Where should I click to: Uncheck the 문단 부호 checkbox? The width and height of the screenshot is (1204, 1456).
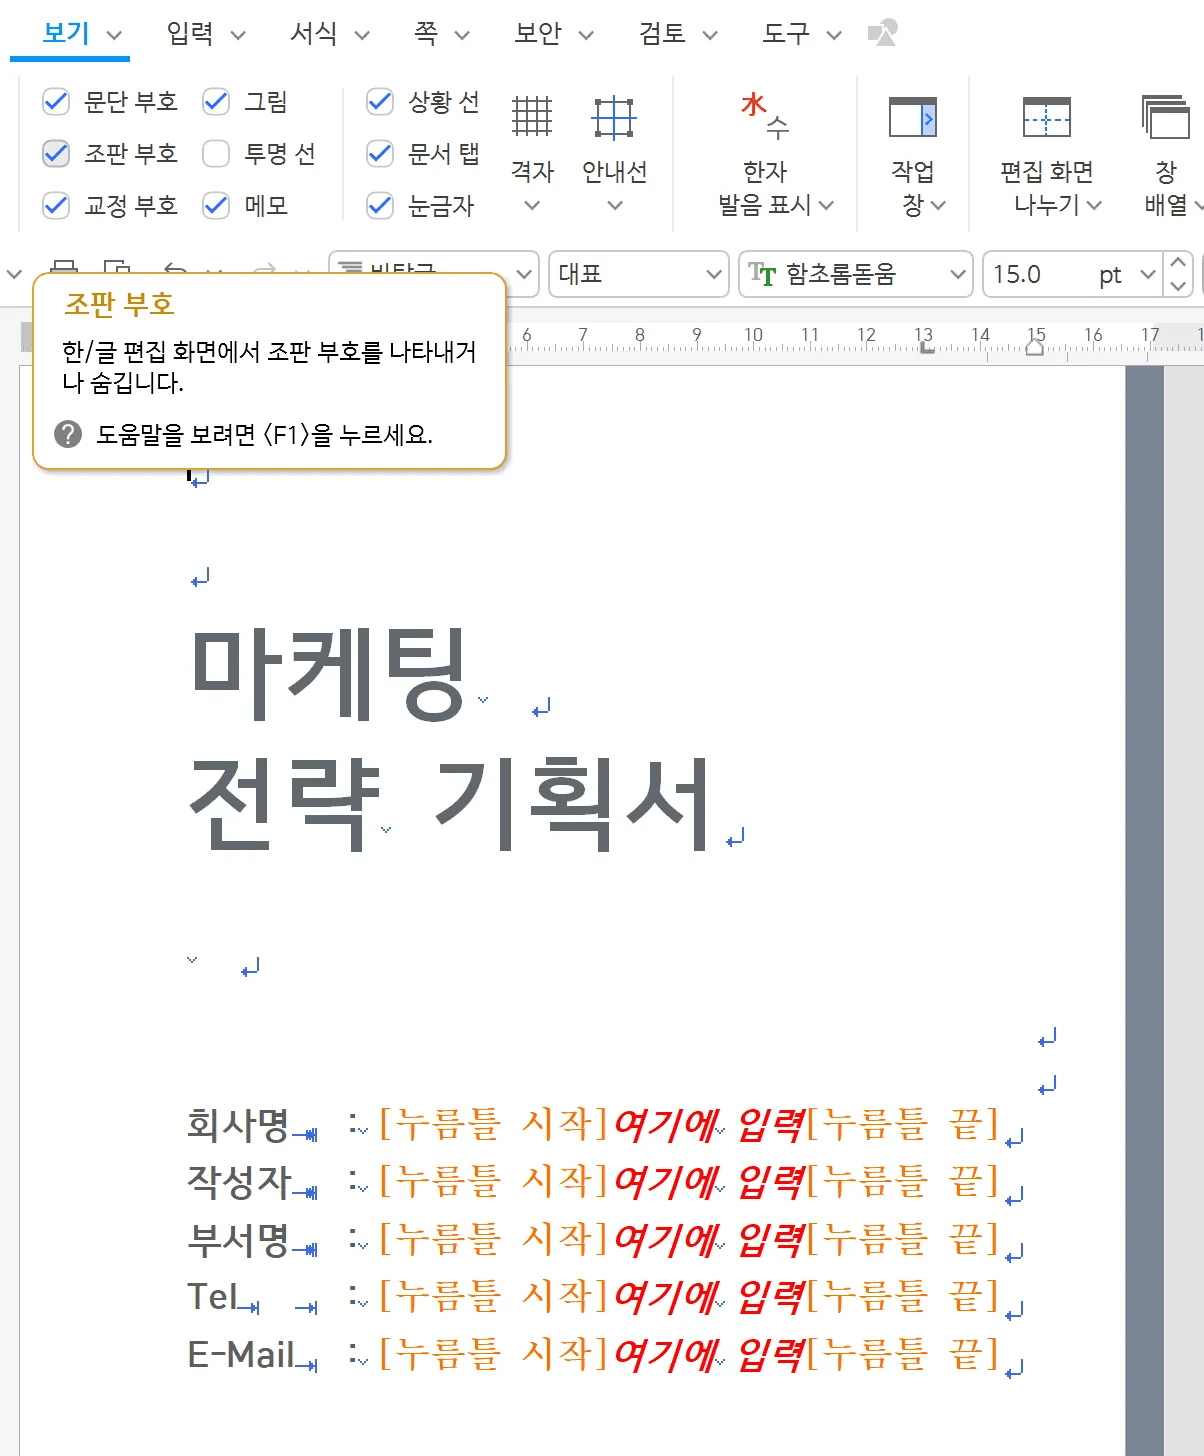coord(55,101)
